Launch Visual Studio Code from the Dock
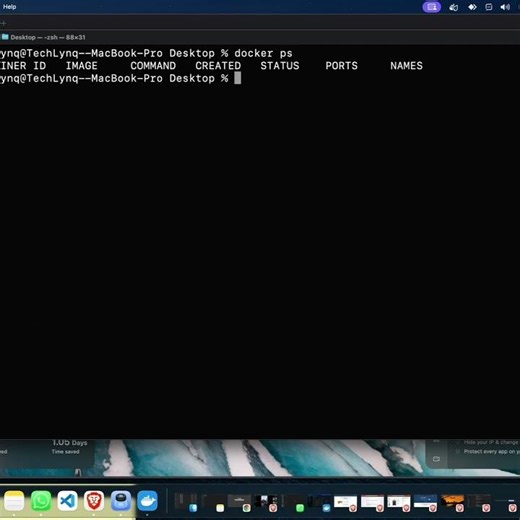The height and width of the screenshot is (520, 520). pos(67,501)
